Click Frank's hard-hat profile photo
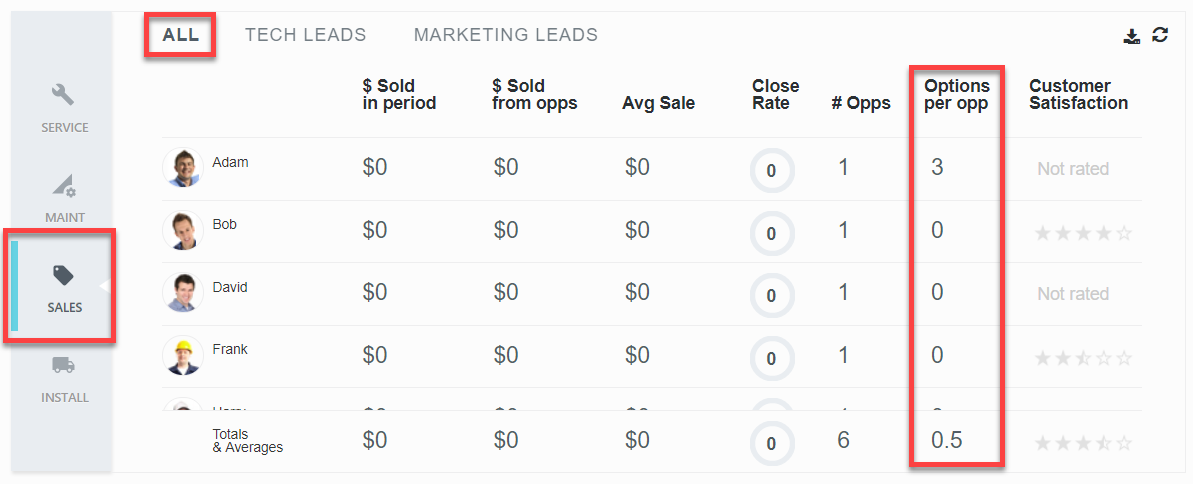The image size is (1193, 484). coord(183,355)
